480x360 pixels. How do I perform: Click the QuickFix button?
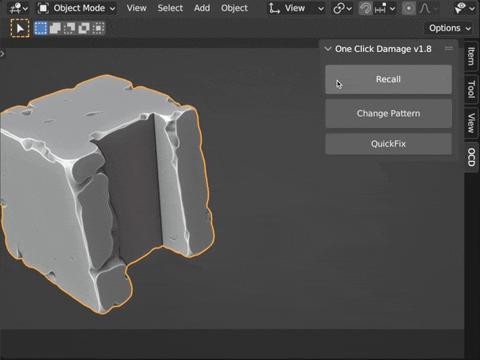point(388,144)
